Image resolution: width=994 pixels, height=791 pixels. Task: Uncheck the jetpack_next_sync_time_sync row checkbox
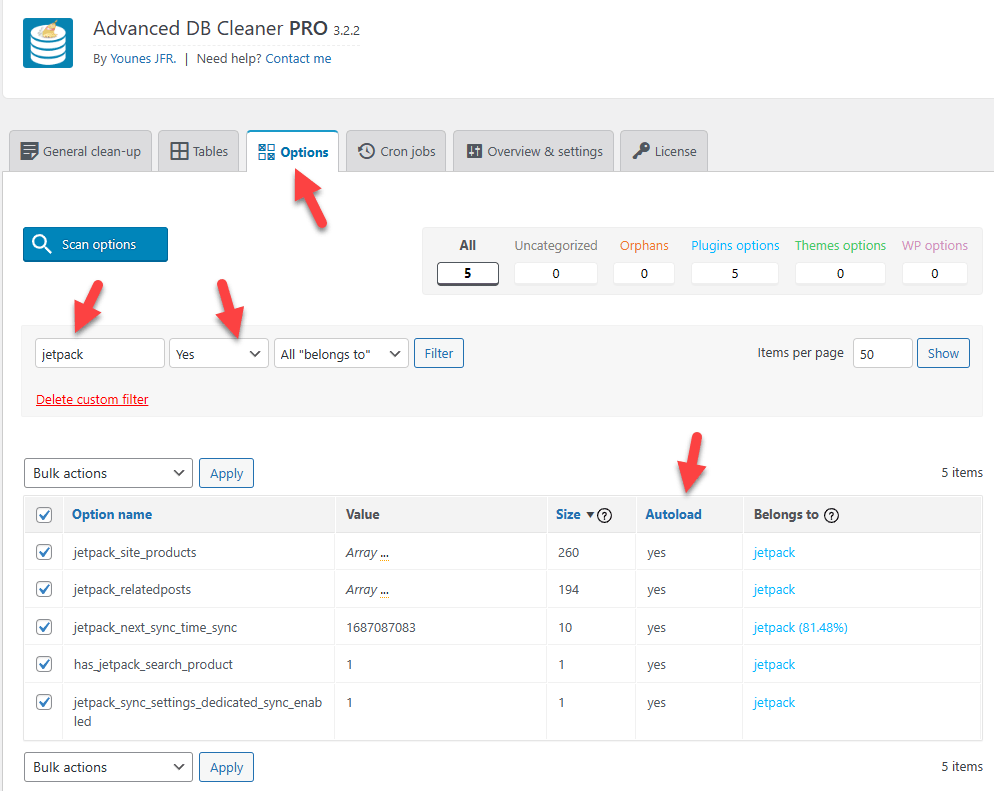pos(44,627)
